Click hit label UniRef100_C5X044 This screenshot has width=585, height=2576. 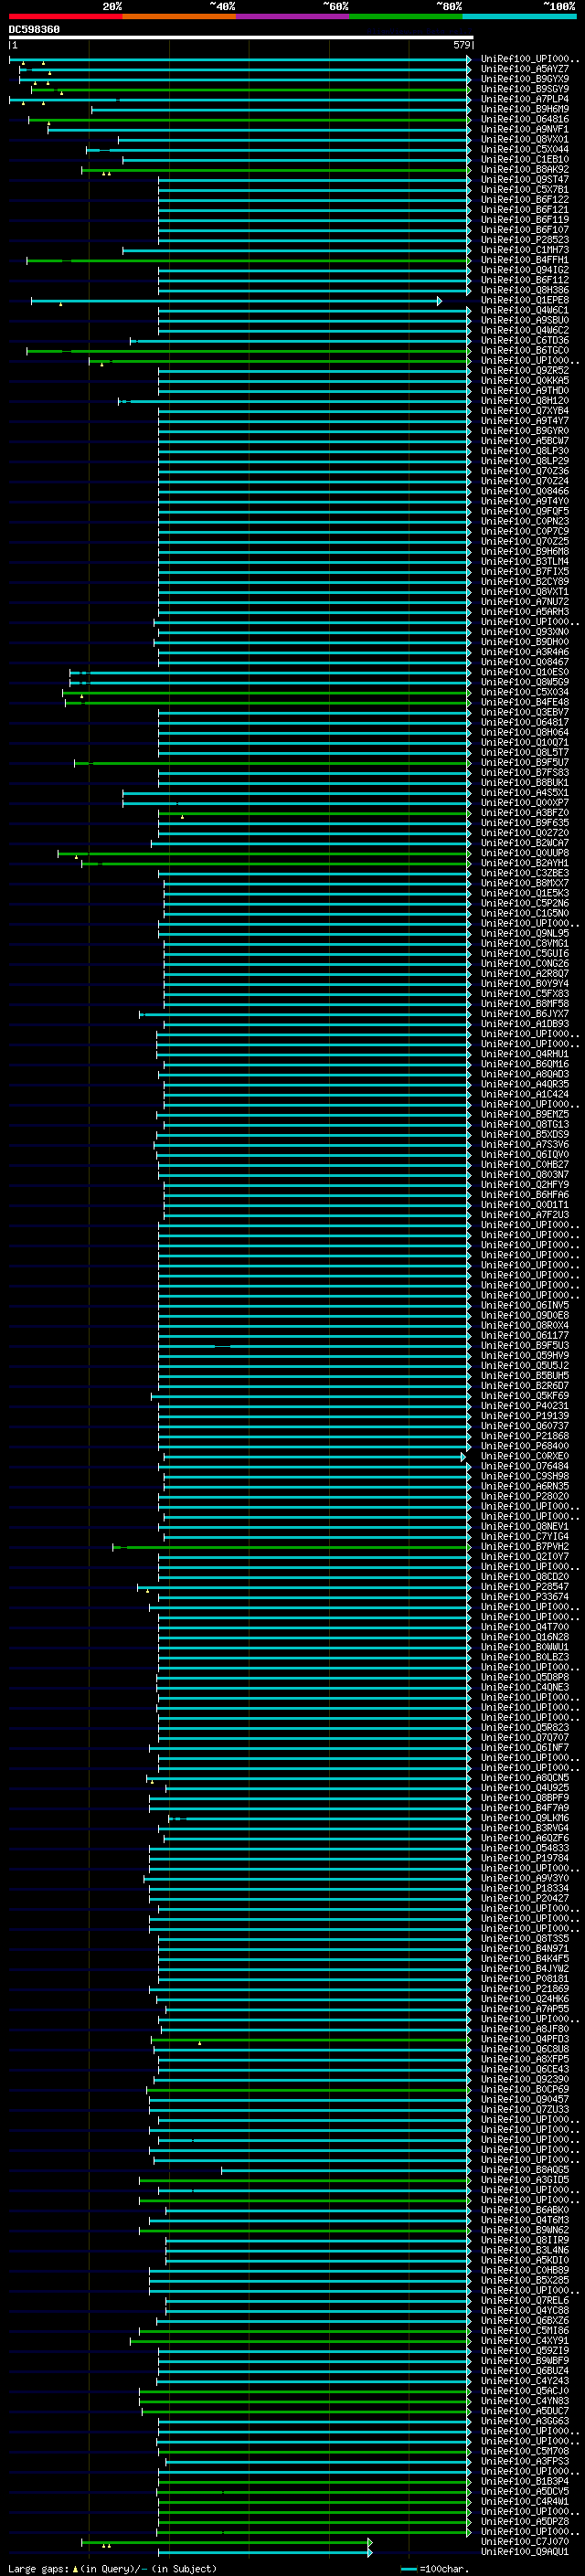pos(524,149)
